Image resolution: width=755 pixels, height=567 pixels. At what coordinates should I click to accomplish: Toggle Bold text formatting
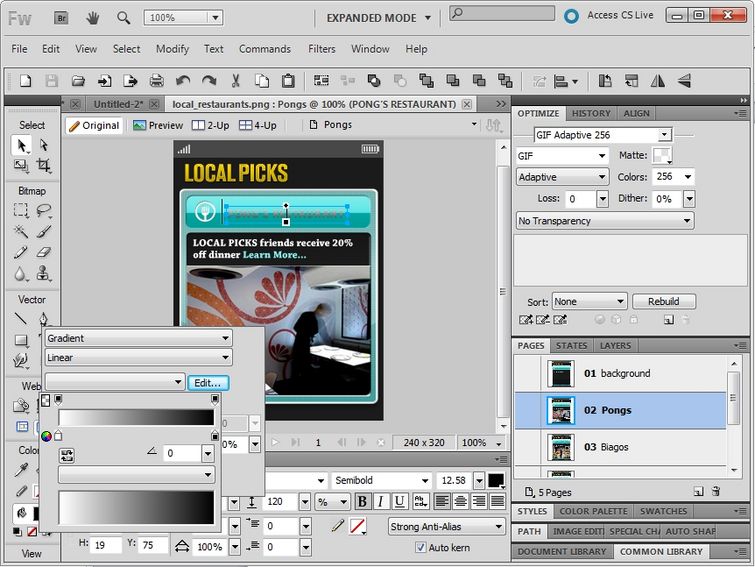(363, 502)
